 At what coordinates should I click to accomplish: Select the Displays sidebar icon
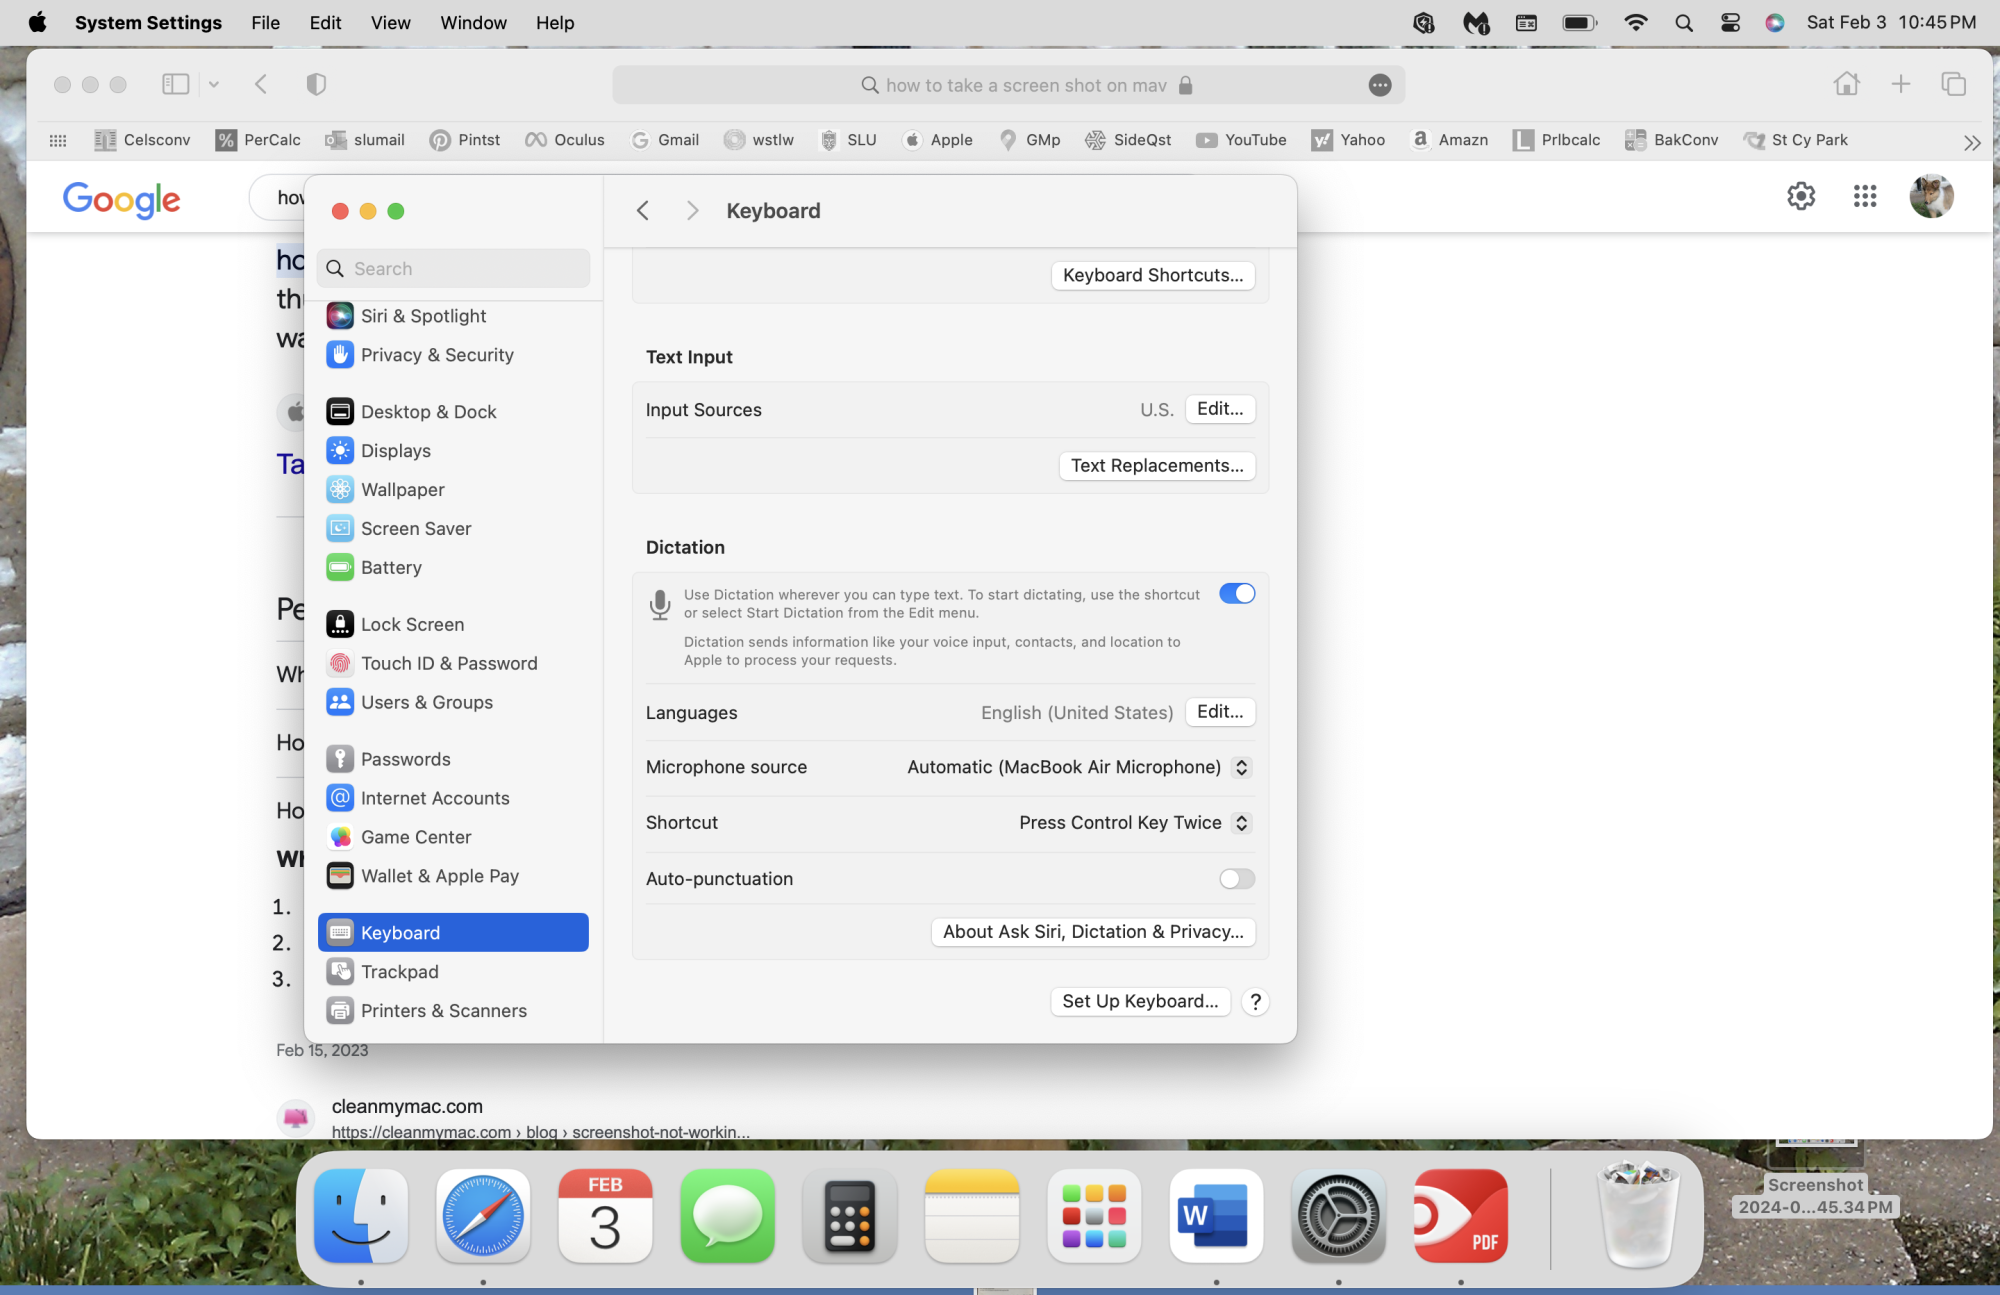[340, 451]
